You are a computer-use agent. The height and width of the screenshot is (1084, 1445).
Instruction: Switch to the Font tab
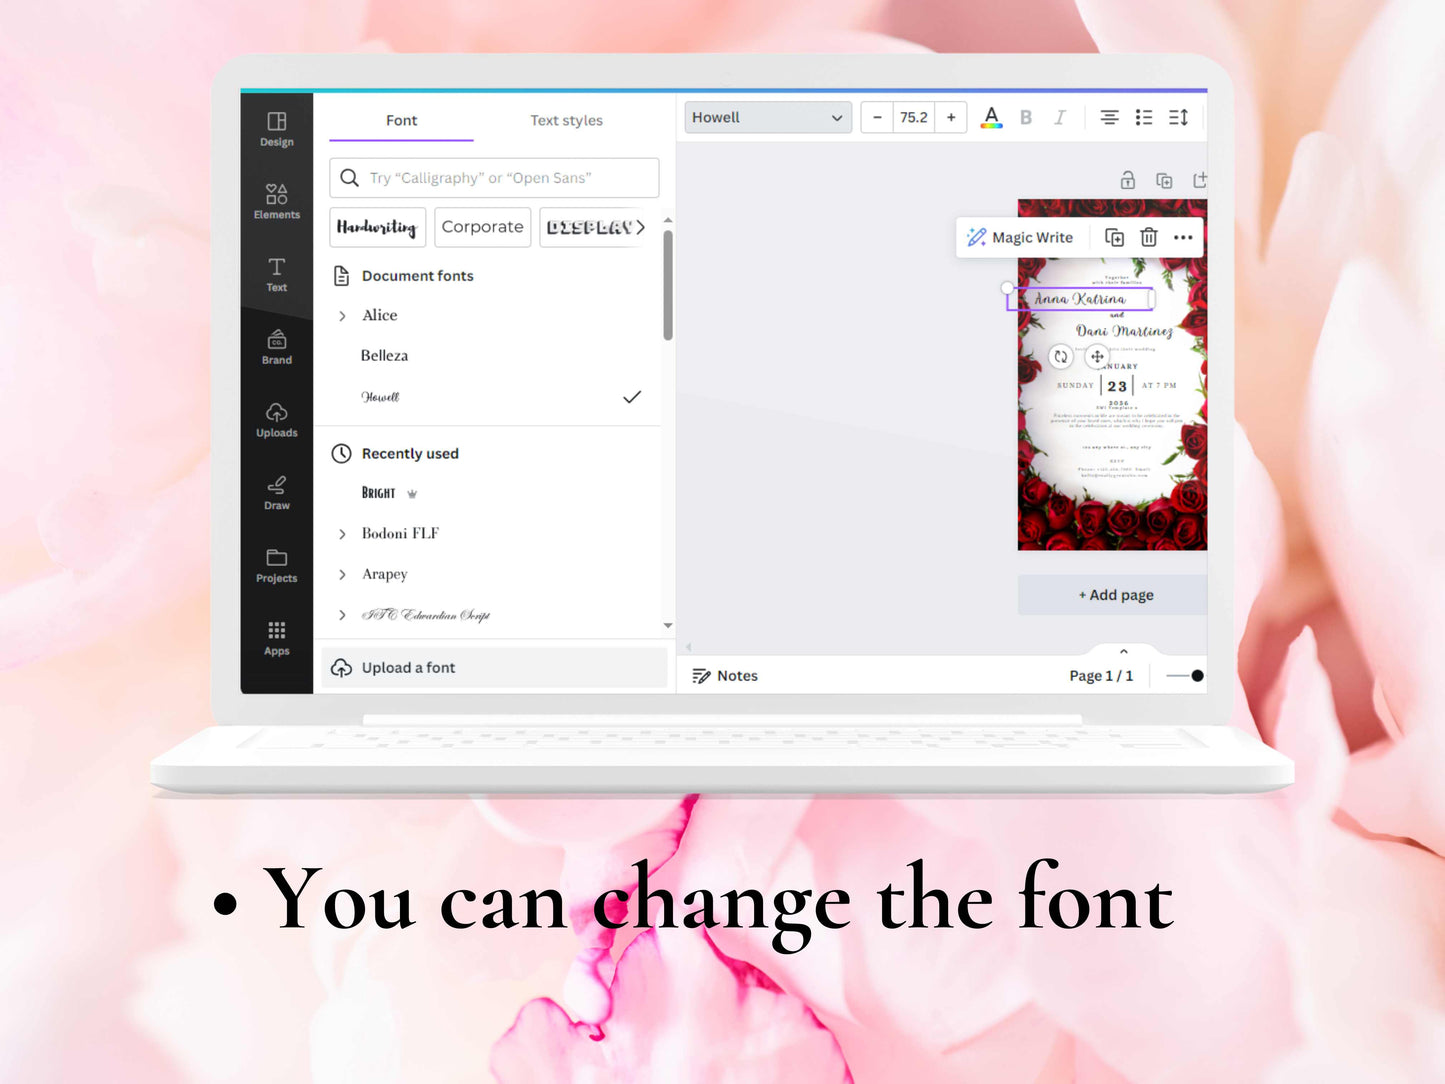[401, 120]
